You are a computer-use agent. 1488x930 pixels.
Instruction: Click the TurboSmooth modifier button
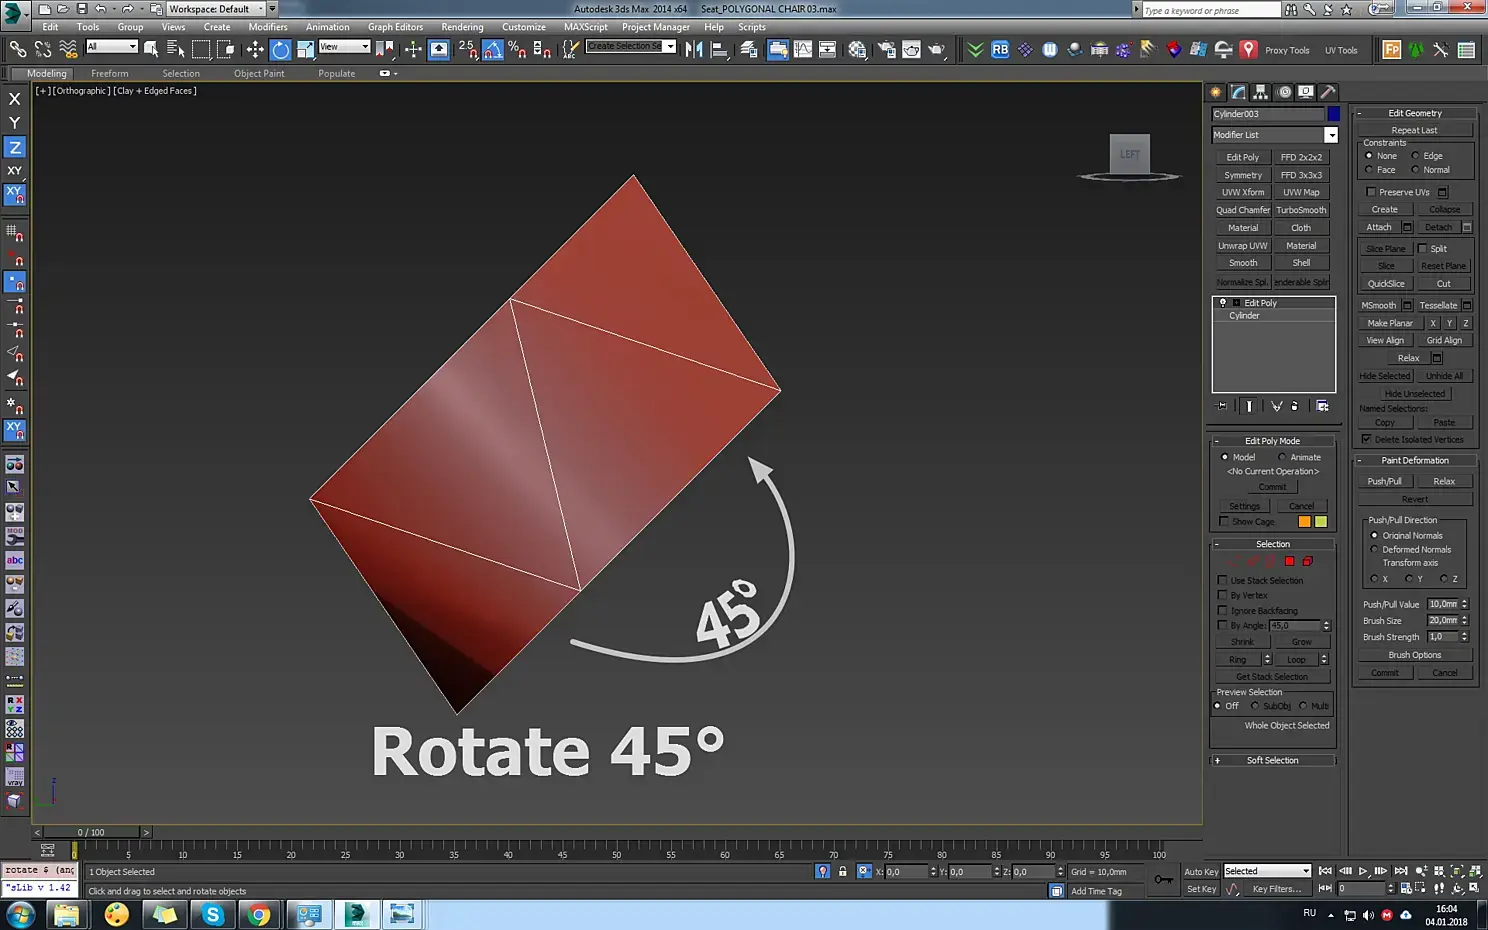[x=1301, y=210]
